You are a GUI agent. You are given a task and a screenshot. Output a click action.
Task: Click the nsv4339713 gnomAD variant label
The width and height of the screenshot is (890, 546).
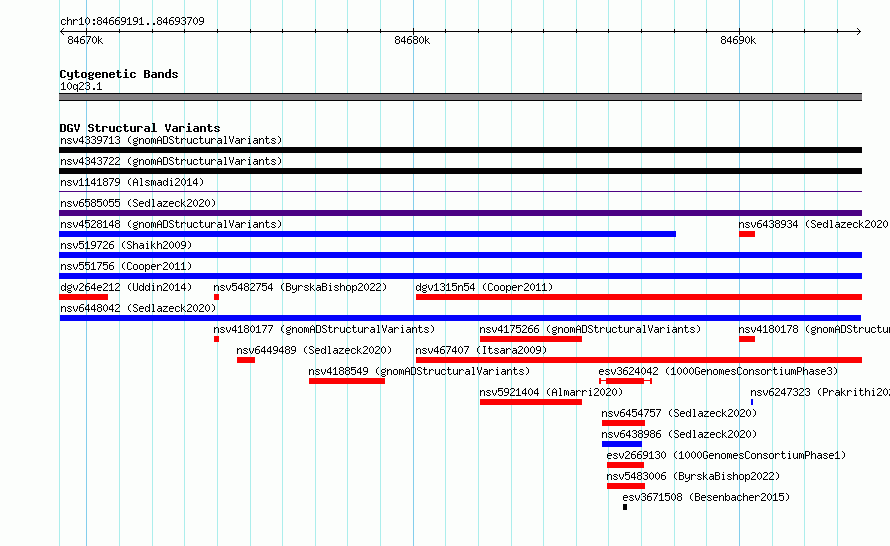171,140
